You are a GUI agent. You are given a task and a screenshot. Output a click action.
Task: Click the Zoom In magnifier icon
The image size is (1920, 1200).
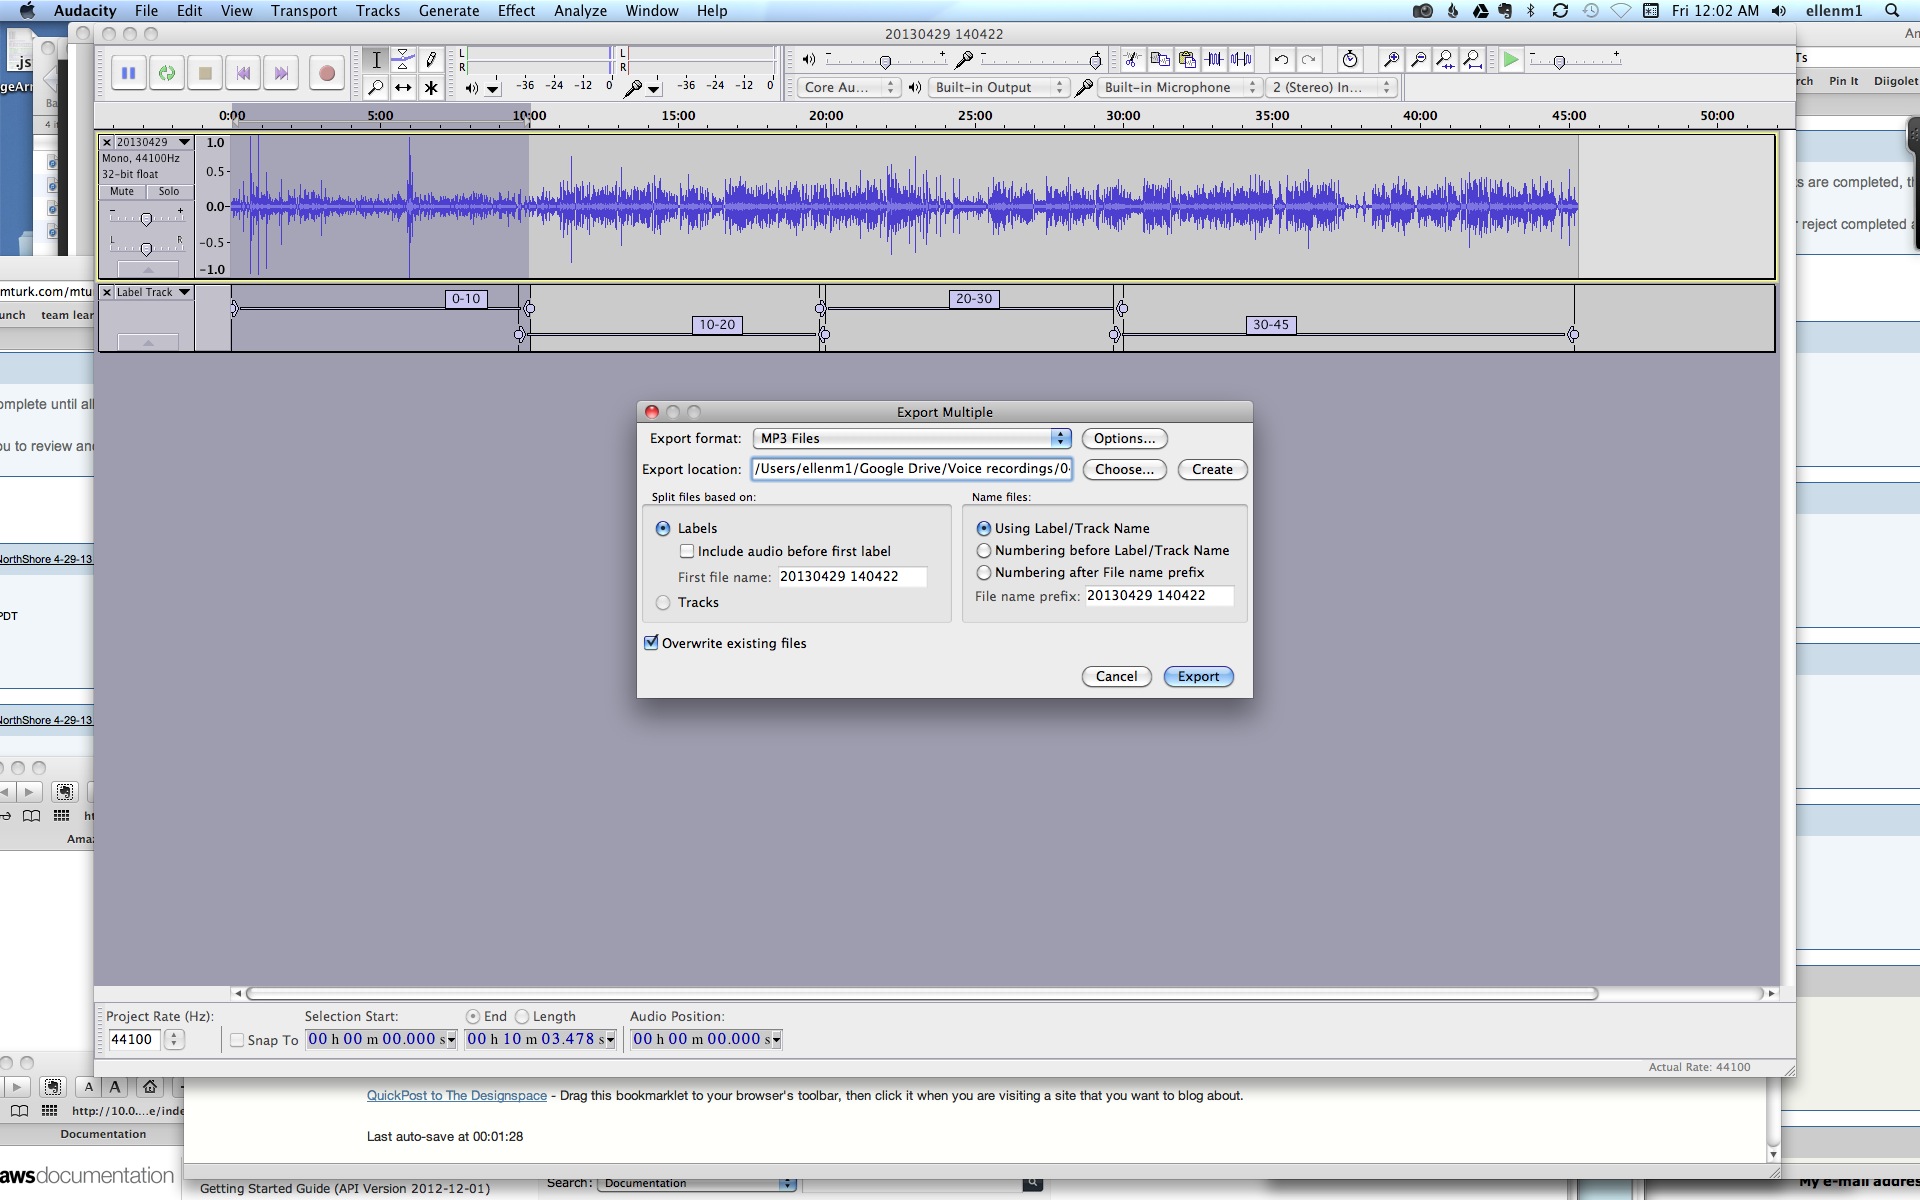click(1391, 59)
